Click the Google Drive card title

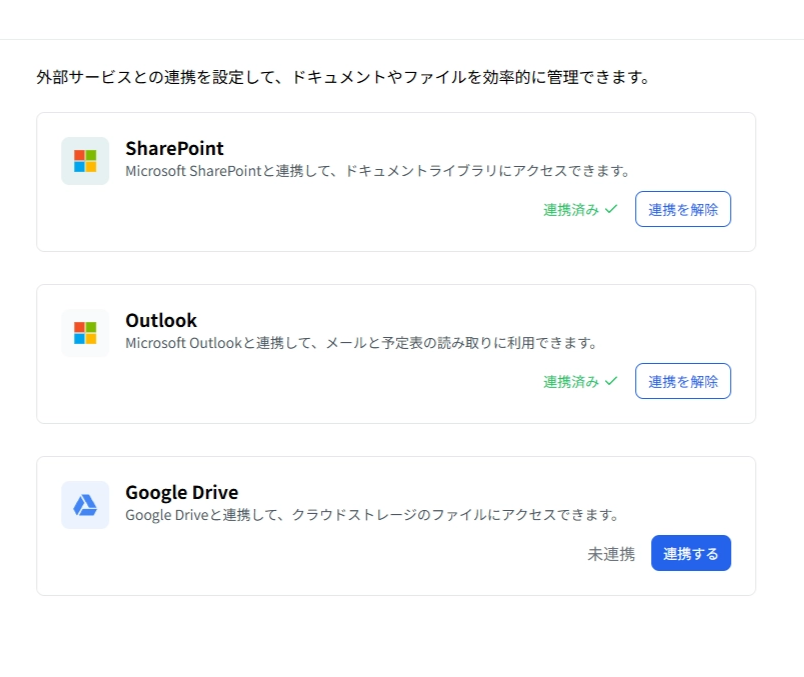(182, 492)
